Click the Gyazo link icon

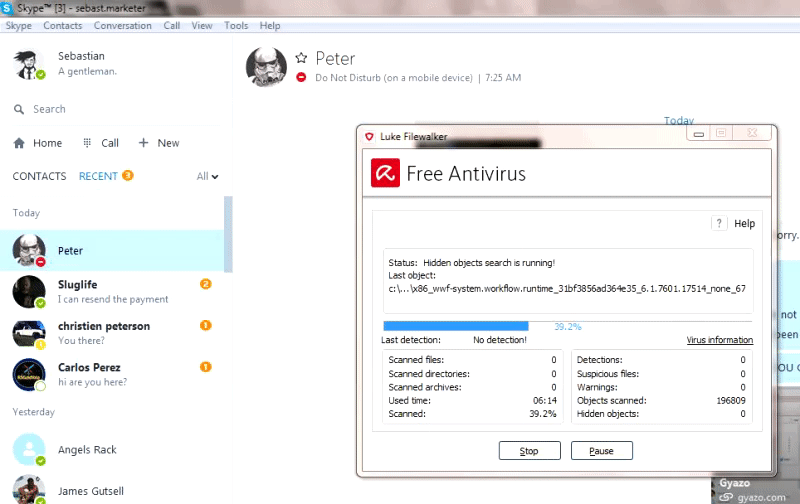726,497
